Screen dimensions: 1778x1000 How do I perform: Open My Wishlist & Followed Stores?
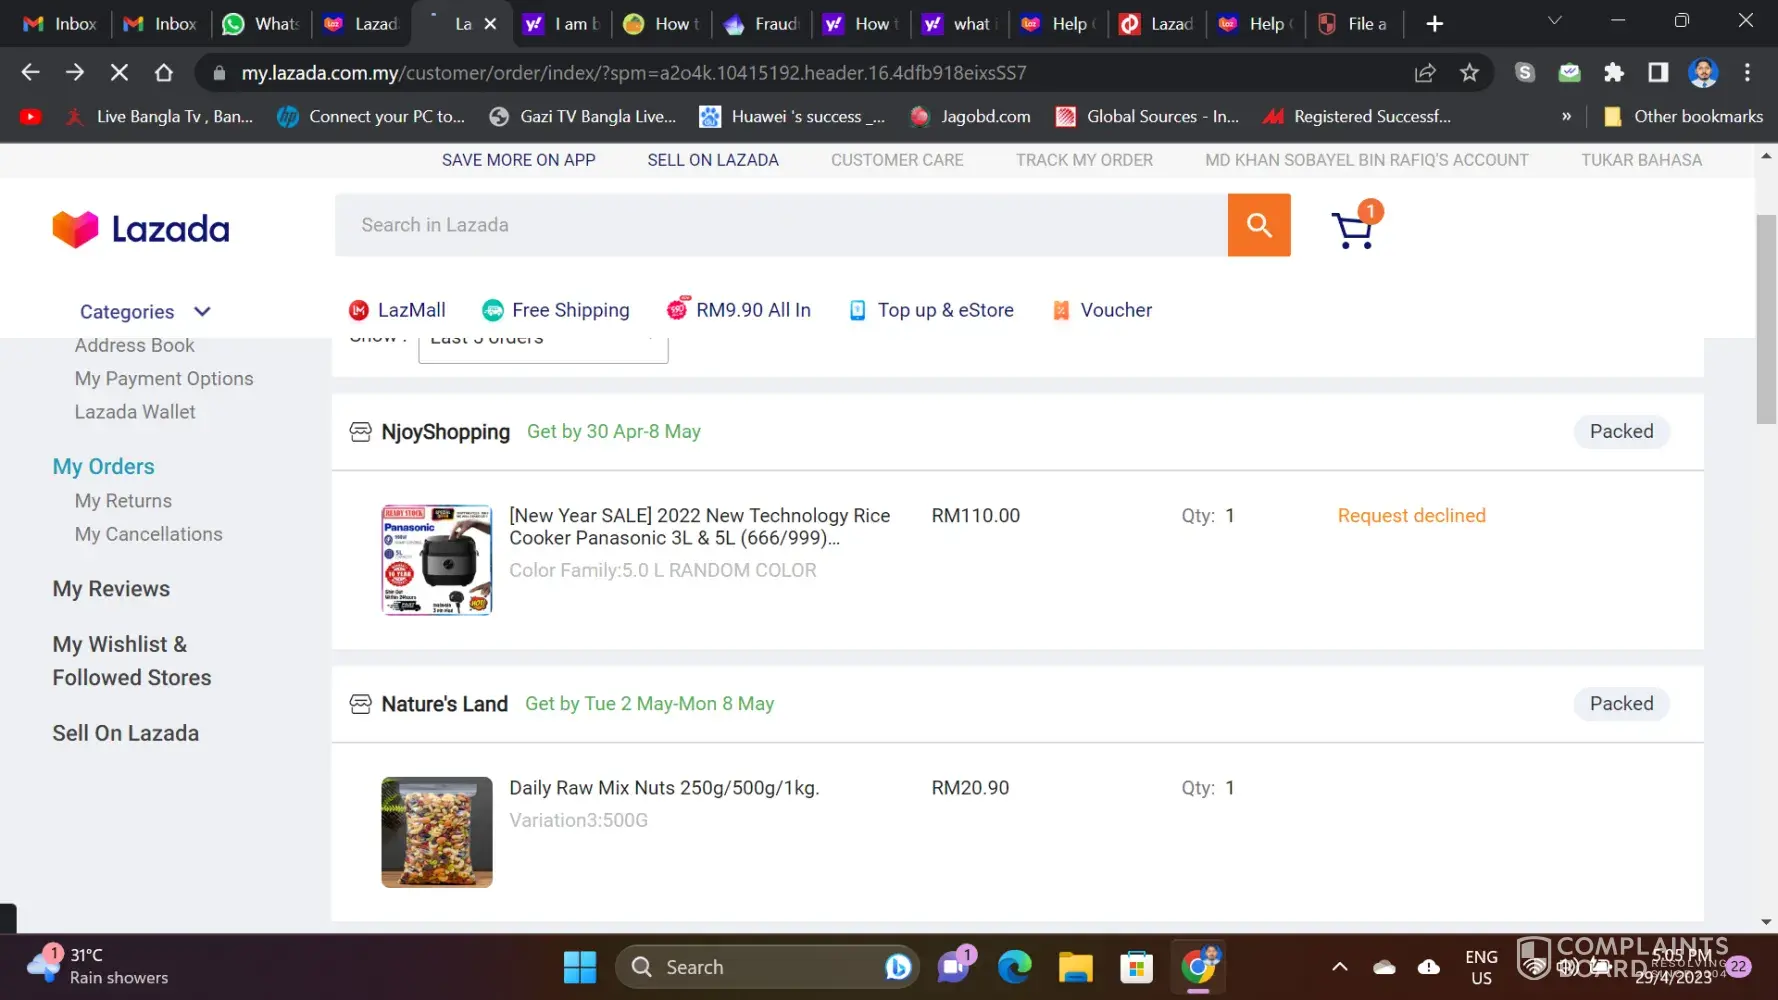click(x=132, y=661)
